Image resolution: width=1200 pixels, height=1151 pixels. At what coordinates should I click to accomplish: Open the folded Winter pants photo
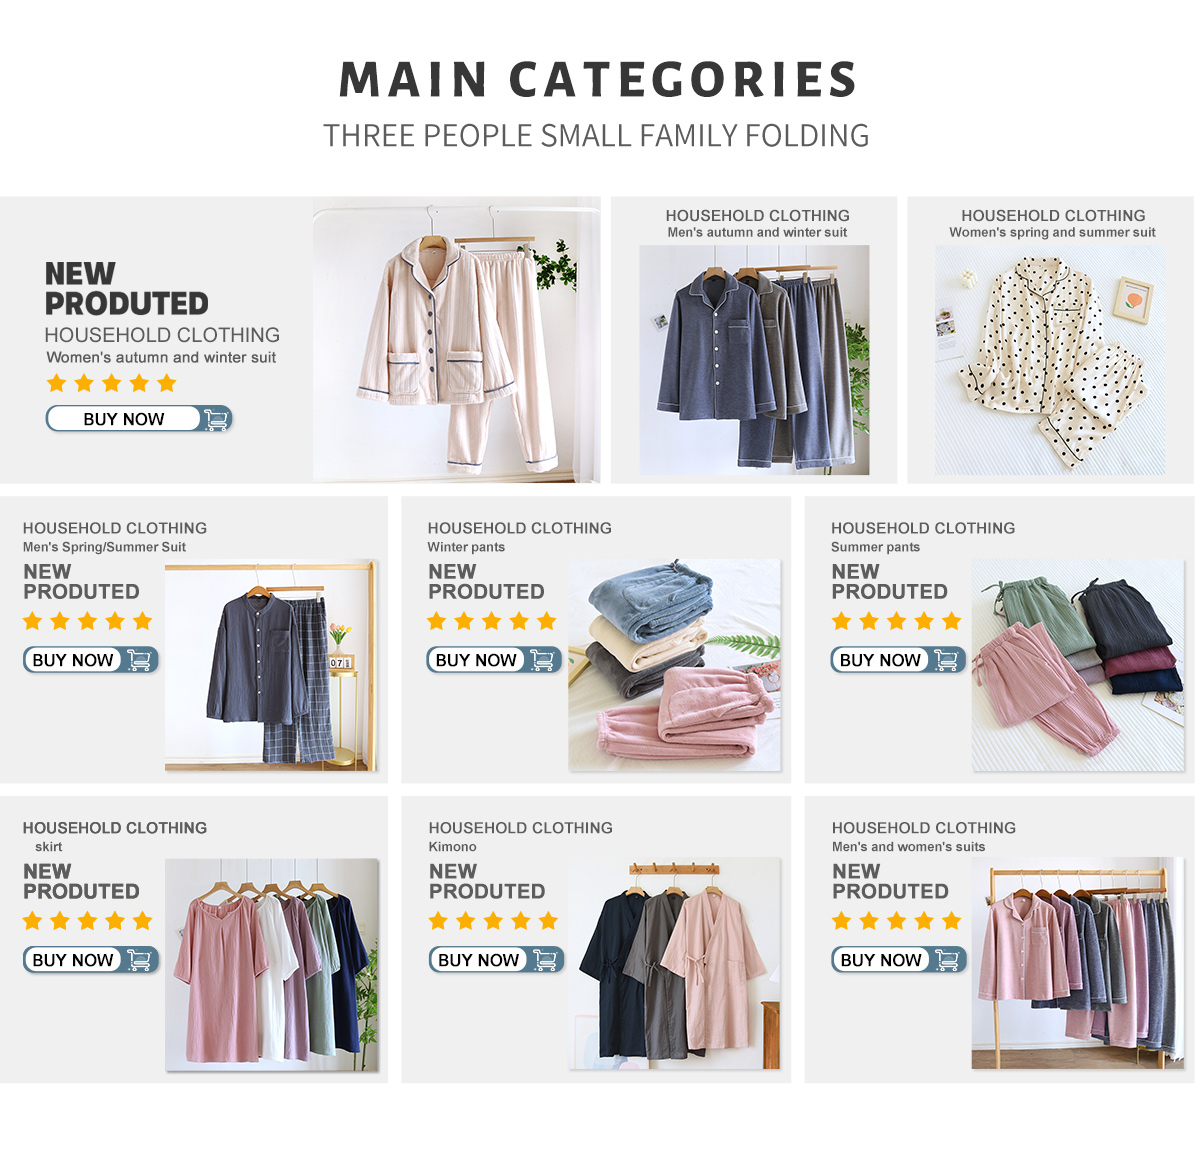tap(675, 665)
